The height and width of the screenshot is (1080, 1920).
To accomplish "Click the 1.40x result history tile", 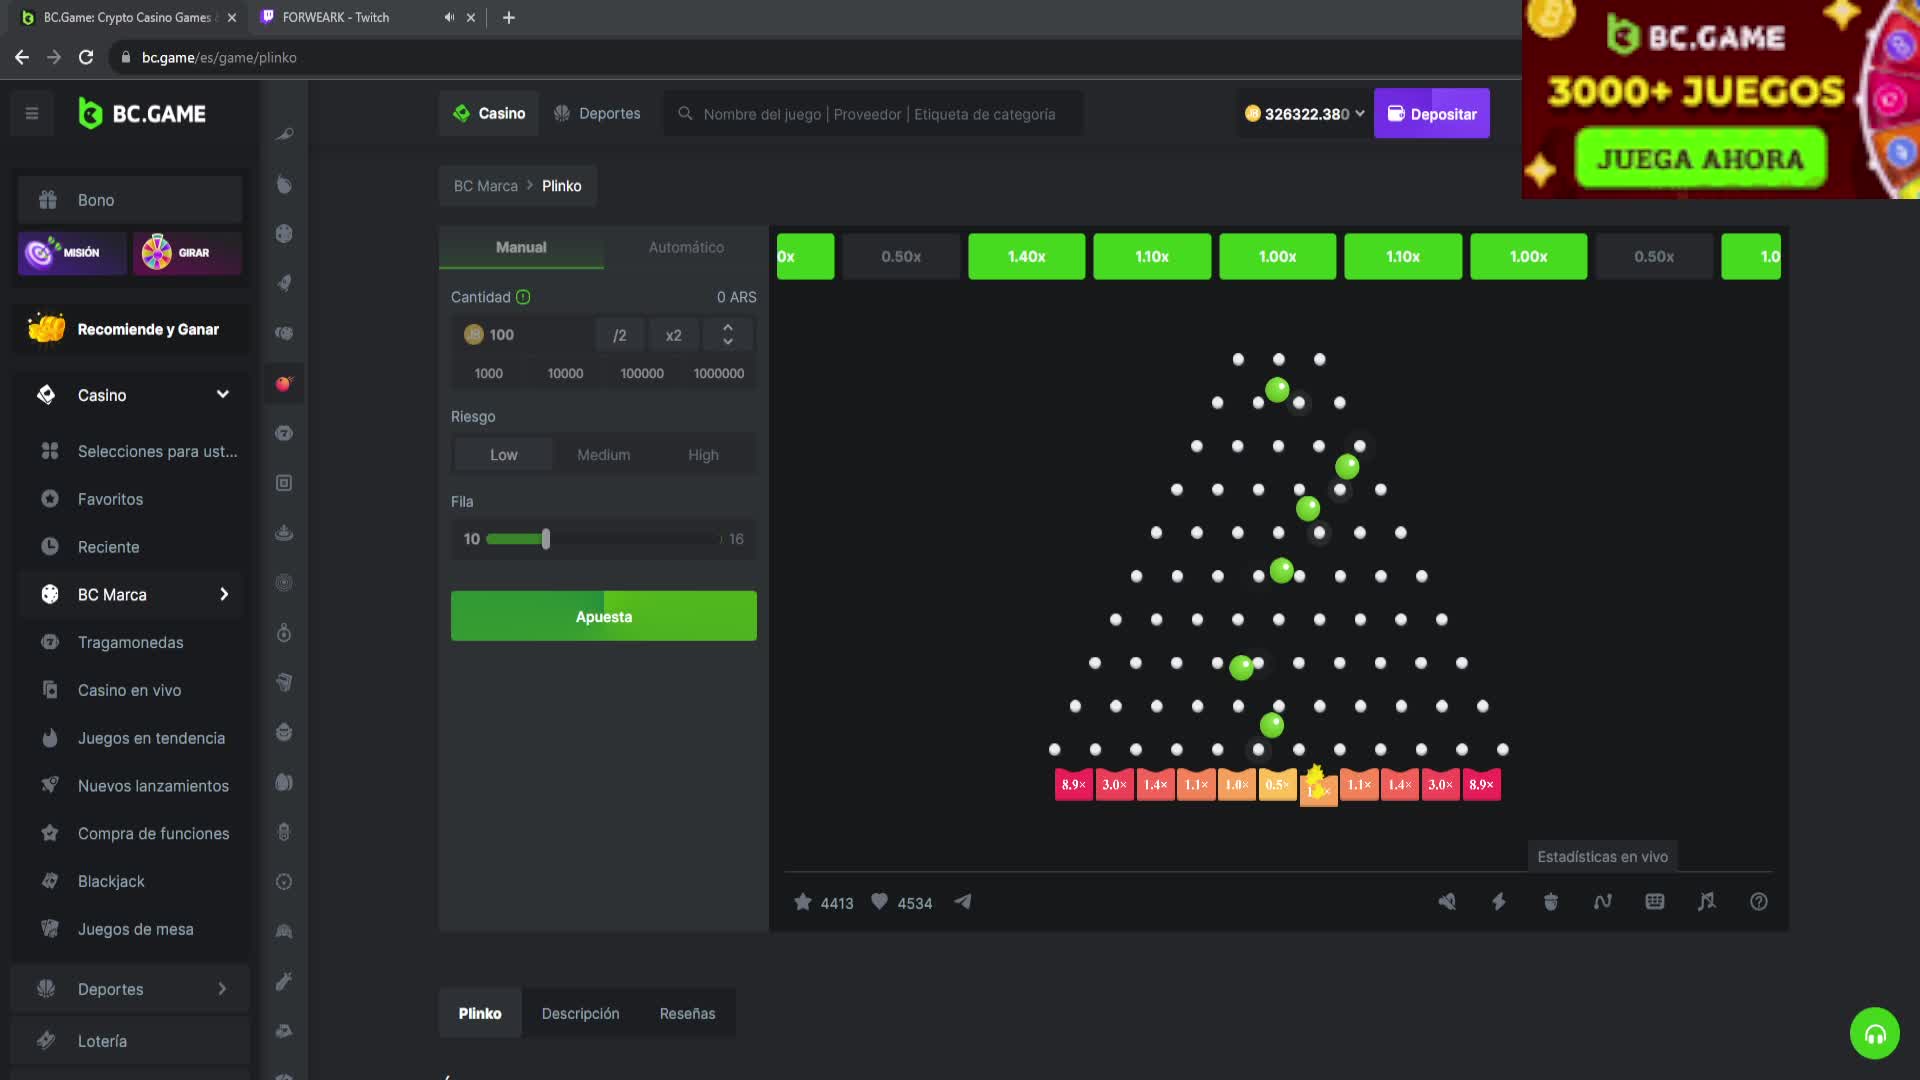I will pos(1026,257).
